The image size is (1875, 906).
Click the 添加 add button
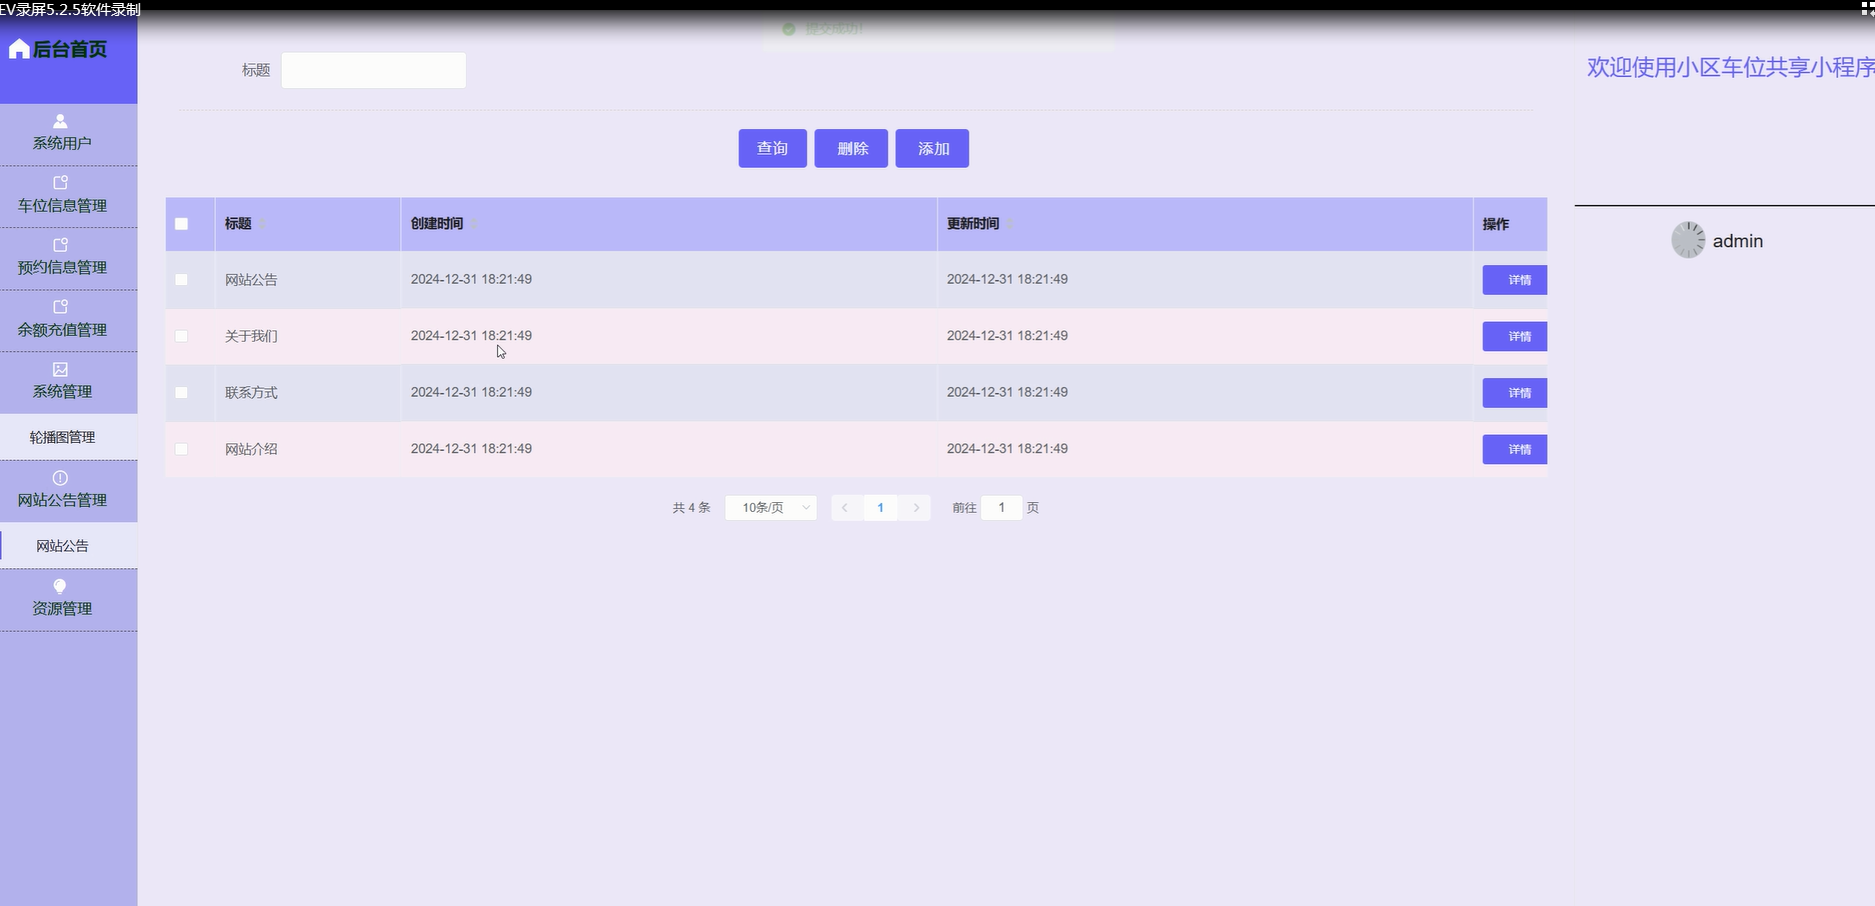(932, 148)
